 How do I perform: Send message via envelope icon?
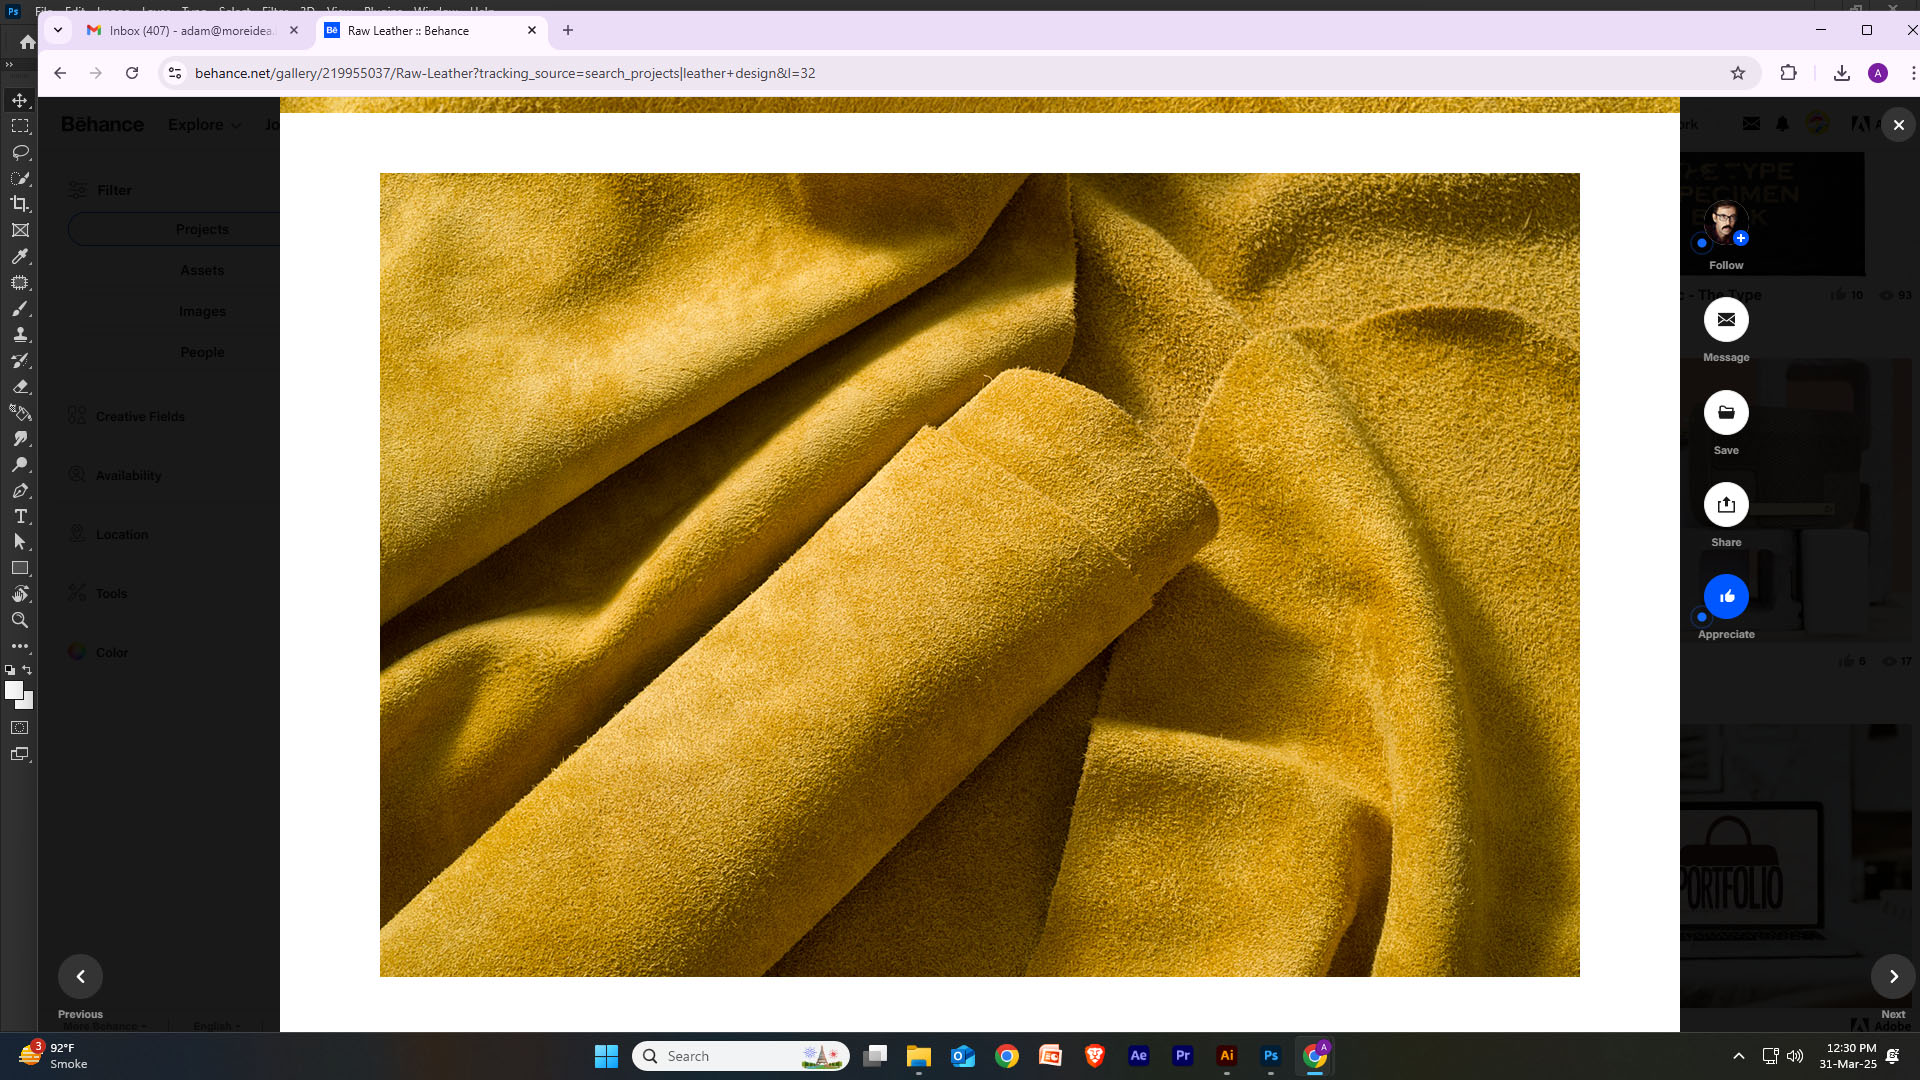1726,320
